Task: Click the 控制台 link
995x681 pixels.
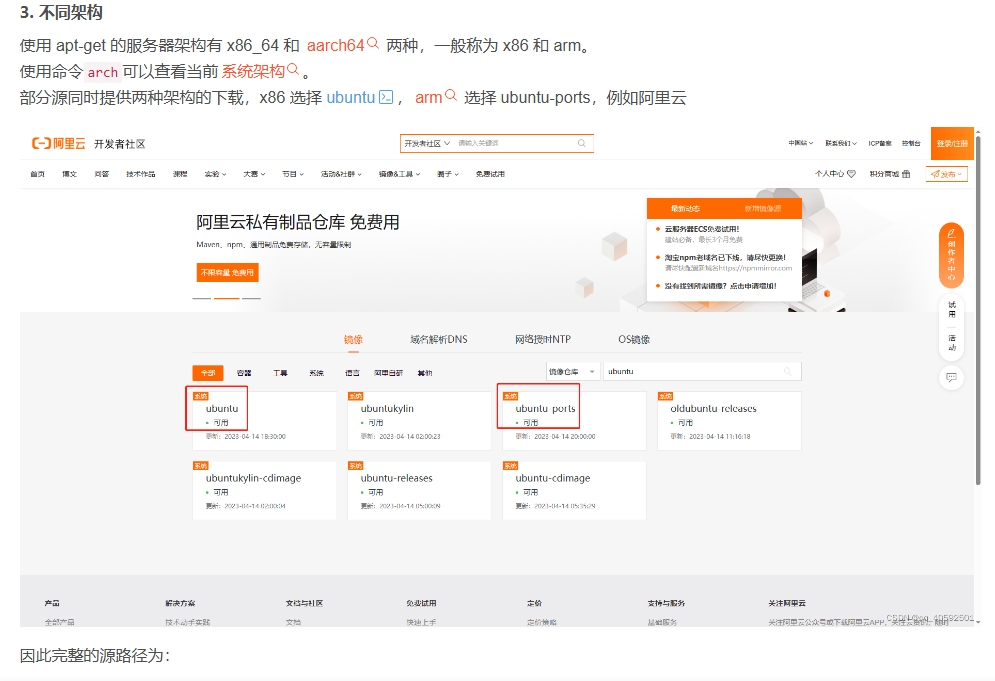Action: point(911,143)
